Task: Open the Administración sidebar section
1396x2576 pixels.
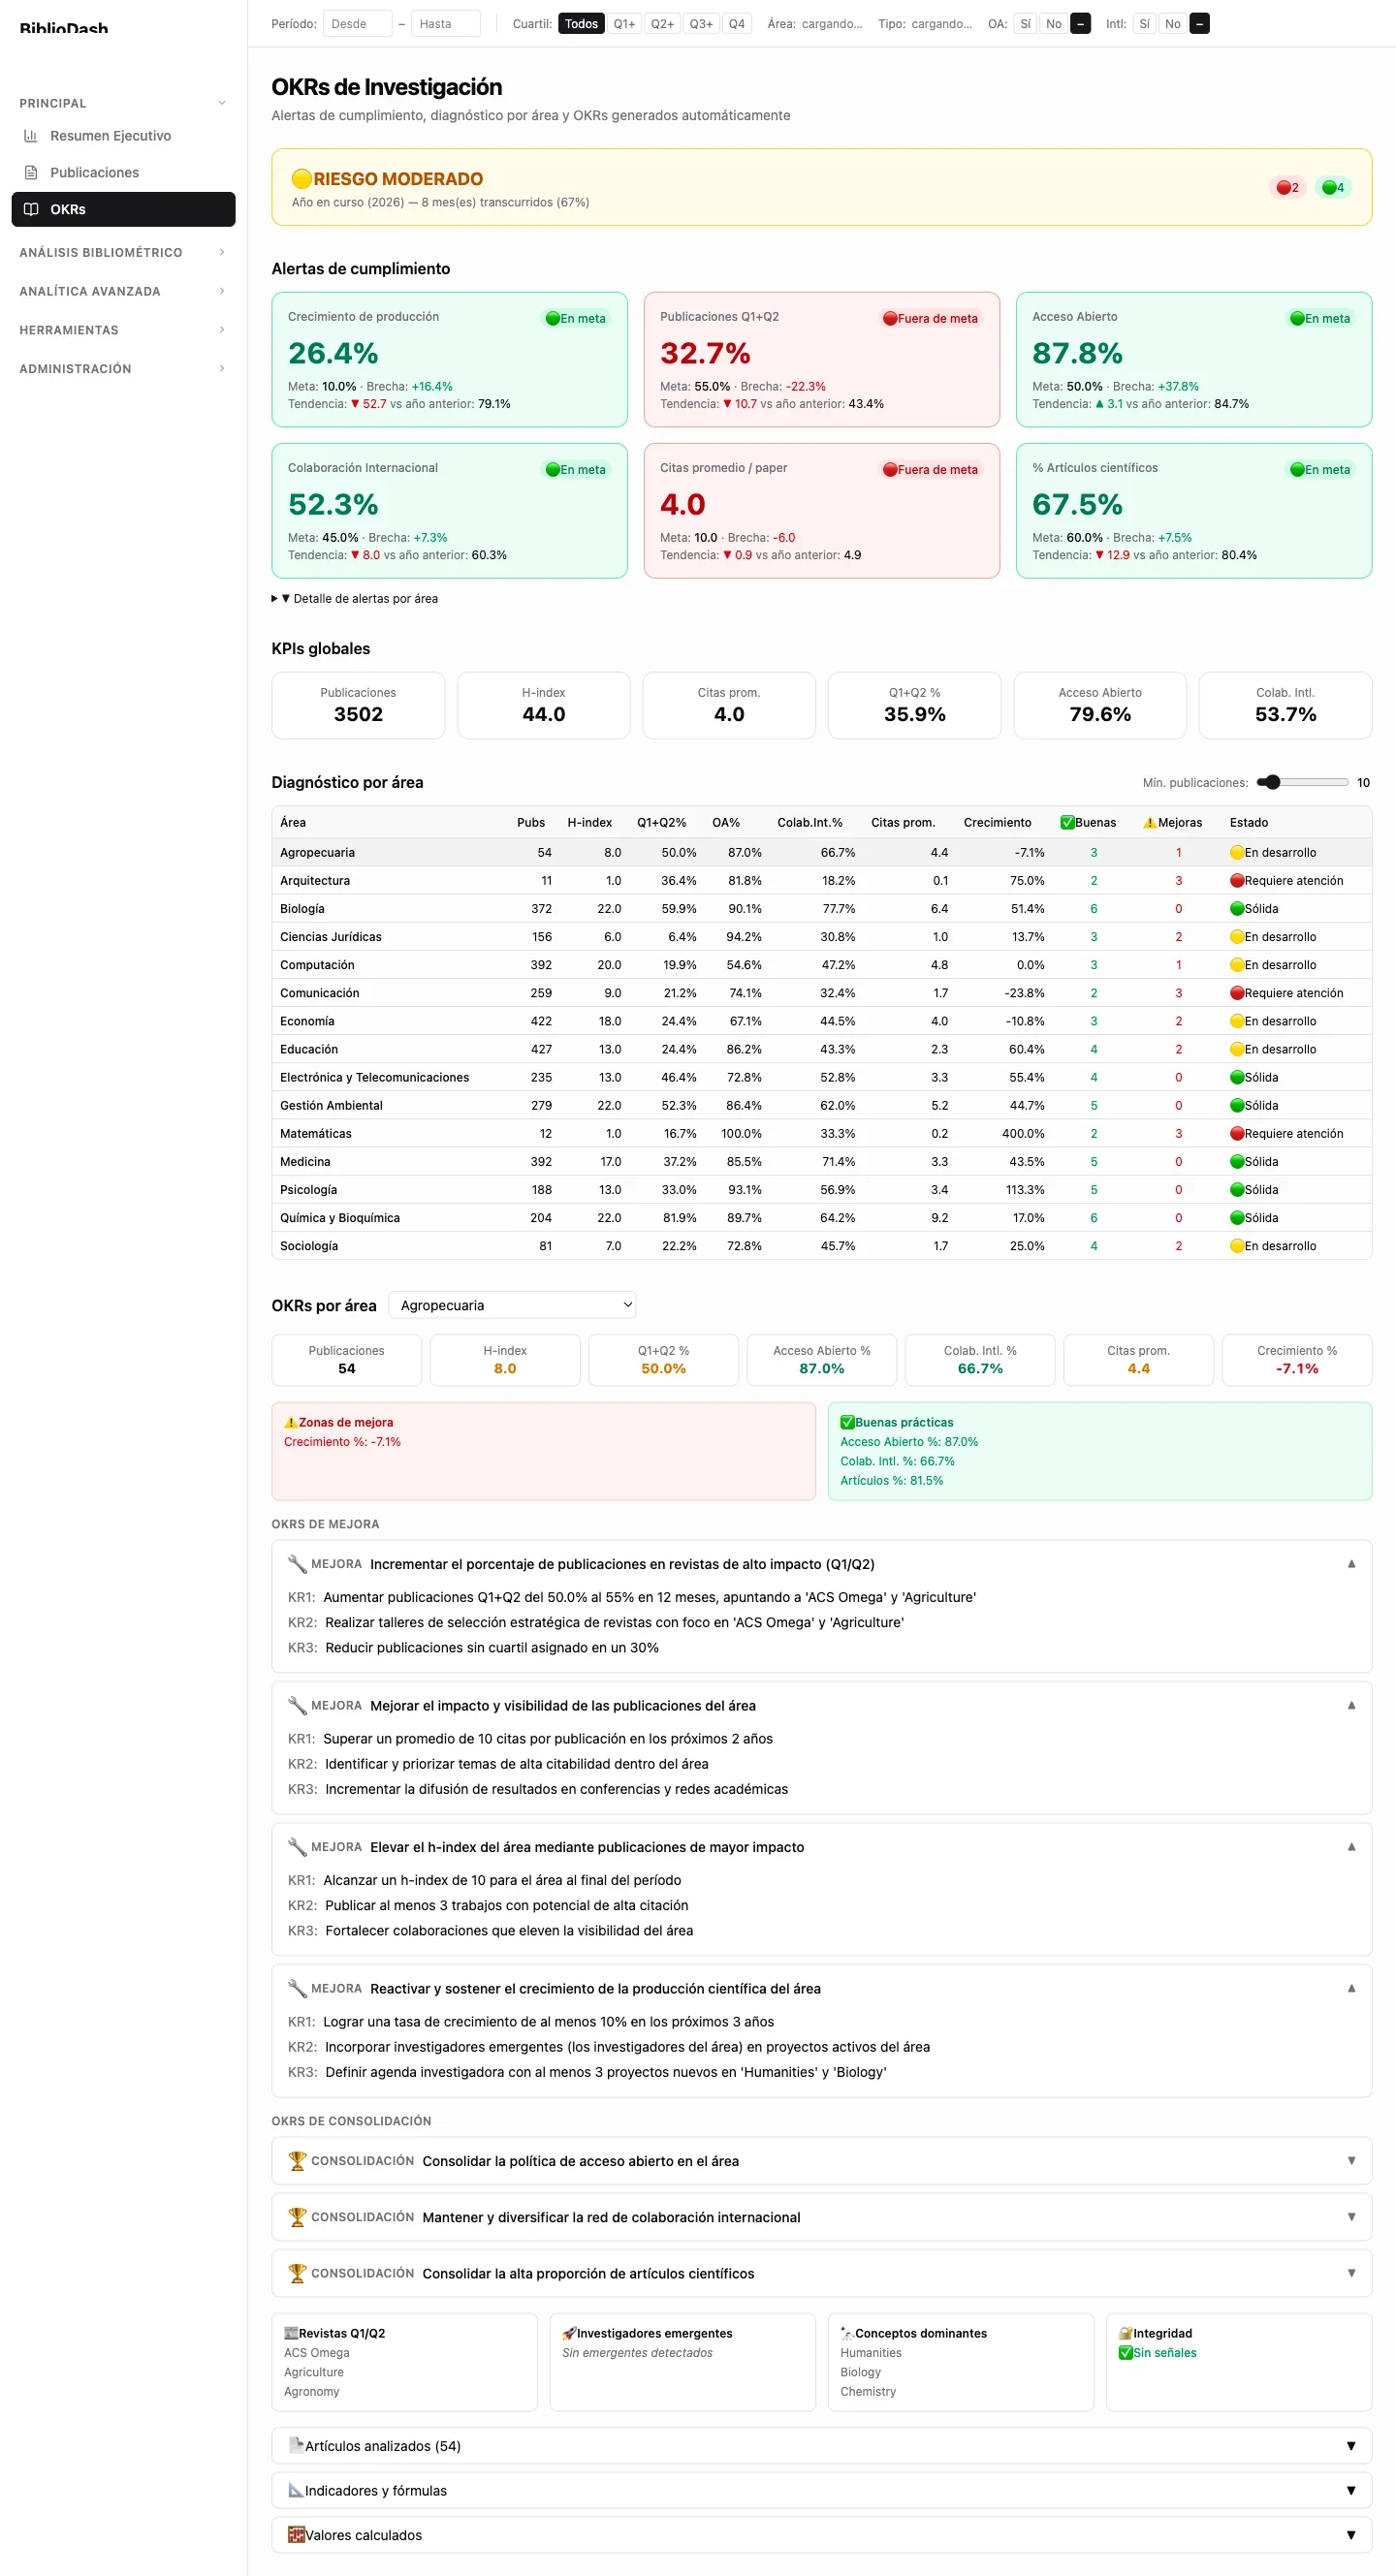Action: click(x=124, y=369)
